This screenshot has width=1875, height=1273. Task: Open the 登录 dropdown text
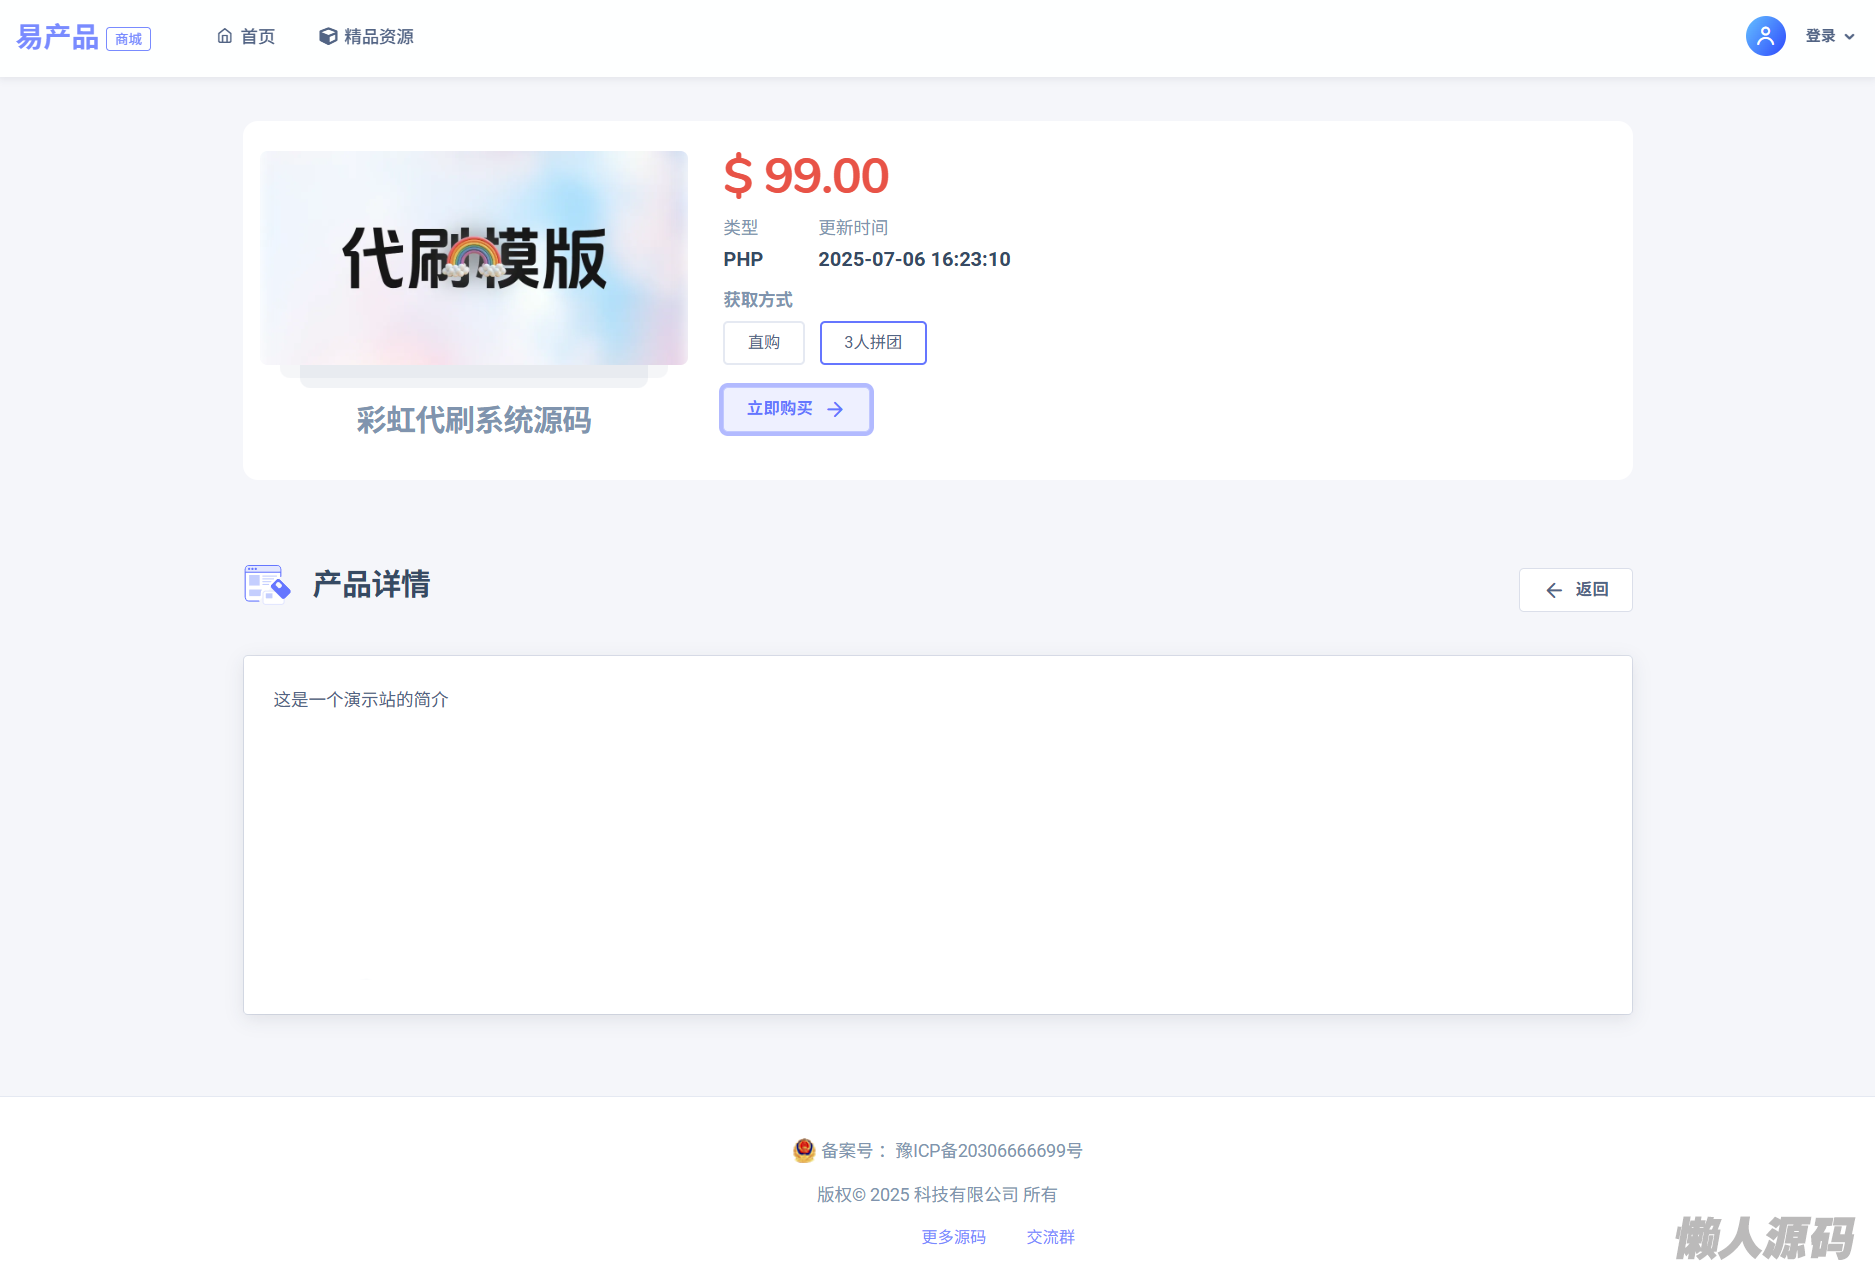tap(1820, 36)
